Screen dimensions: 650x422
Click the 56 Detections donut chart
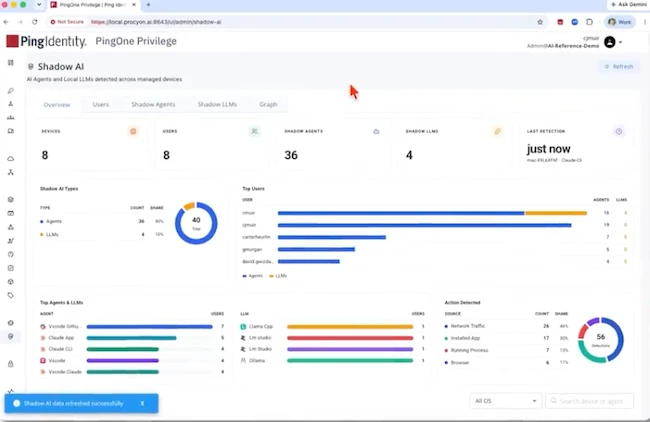600,340
